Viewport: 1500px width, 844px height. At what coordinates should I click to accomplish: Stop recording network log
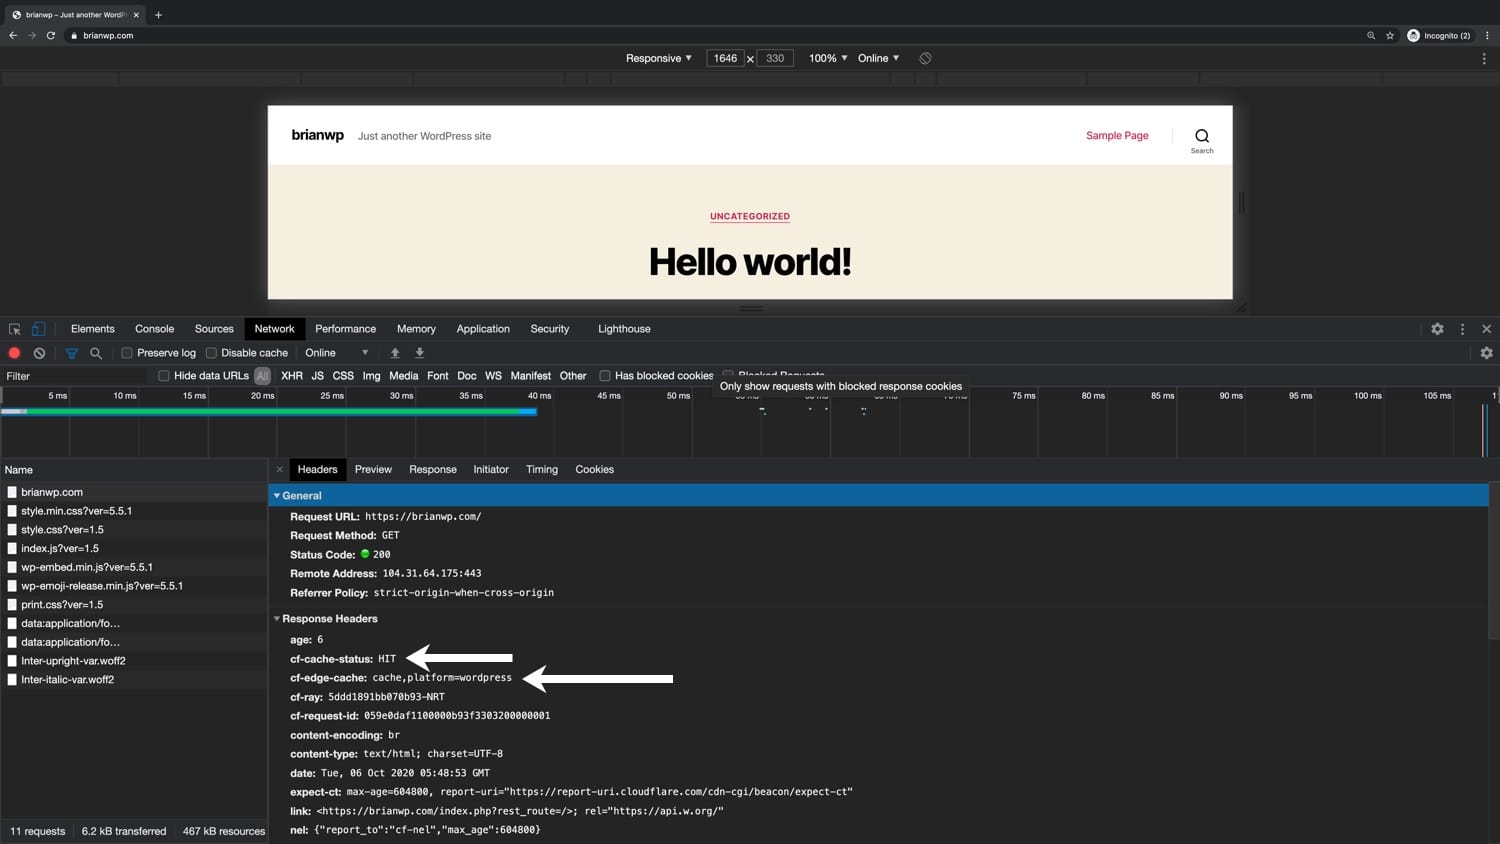click(14, 353)
